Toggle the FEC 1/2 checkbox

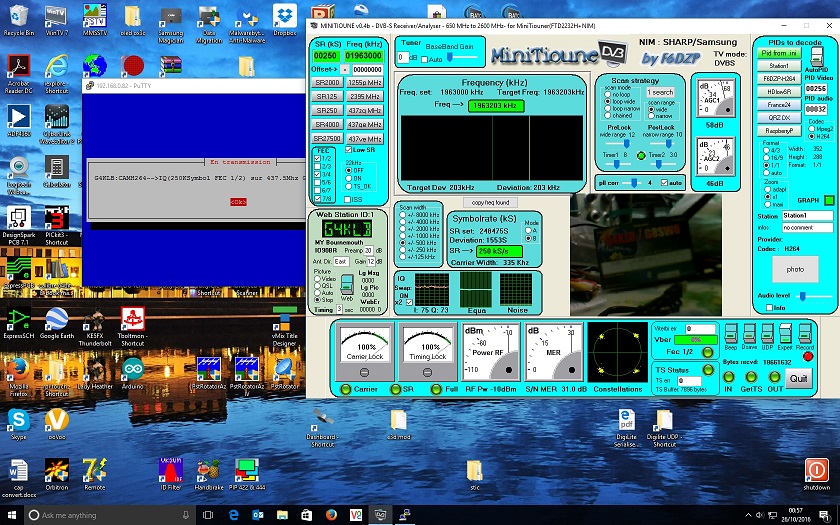(317, 159)
